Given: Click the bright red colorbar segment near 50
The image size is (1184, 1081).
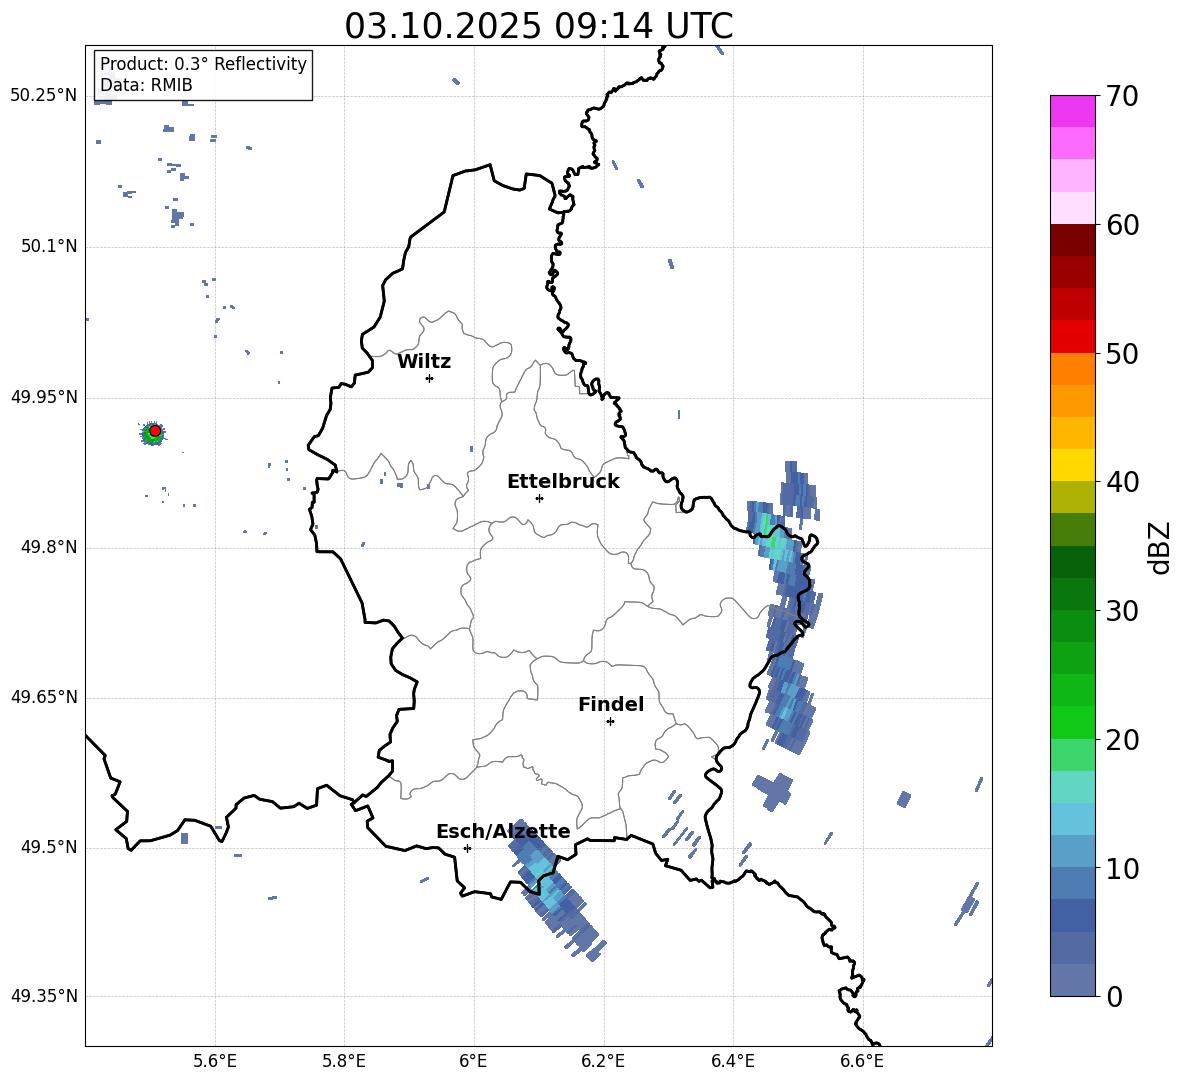Looking at the screenshot, I should pyautogui.click(x=1072, y=337).
